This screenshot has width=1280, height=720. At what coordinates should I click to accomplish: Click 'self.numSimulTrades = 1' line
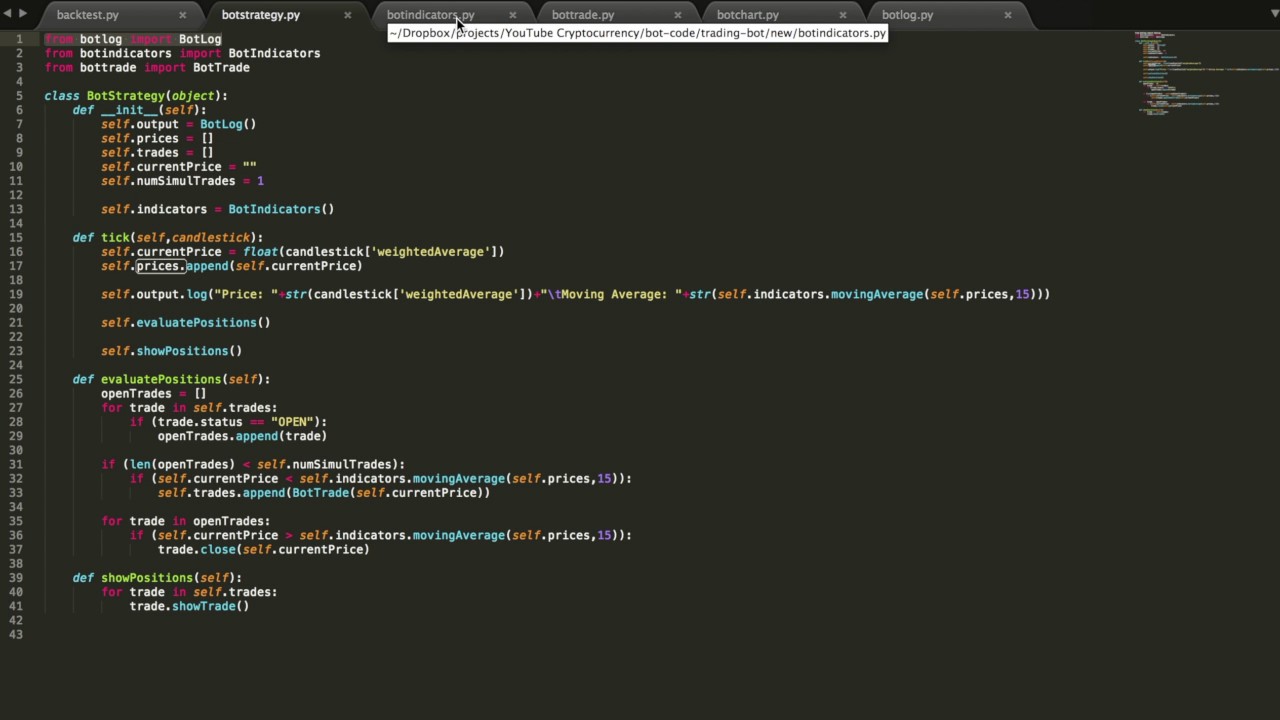tap(182, 181)
